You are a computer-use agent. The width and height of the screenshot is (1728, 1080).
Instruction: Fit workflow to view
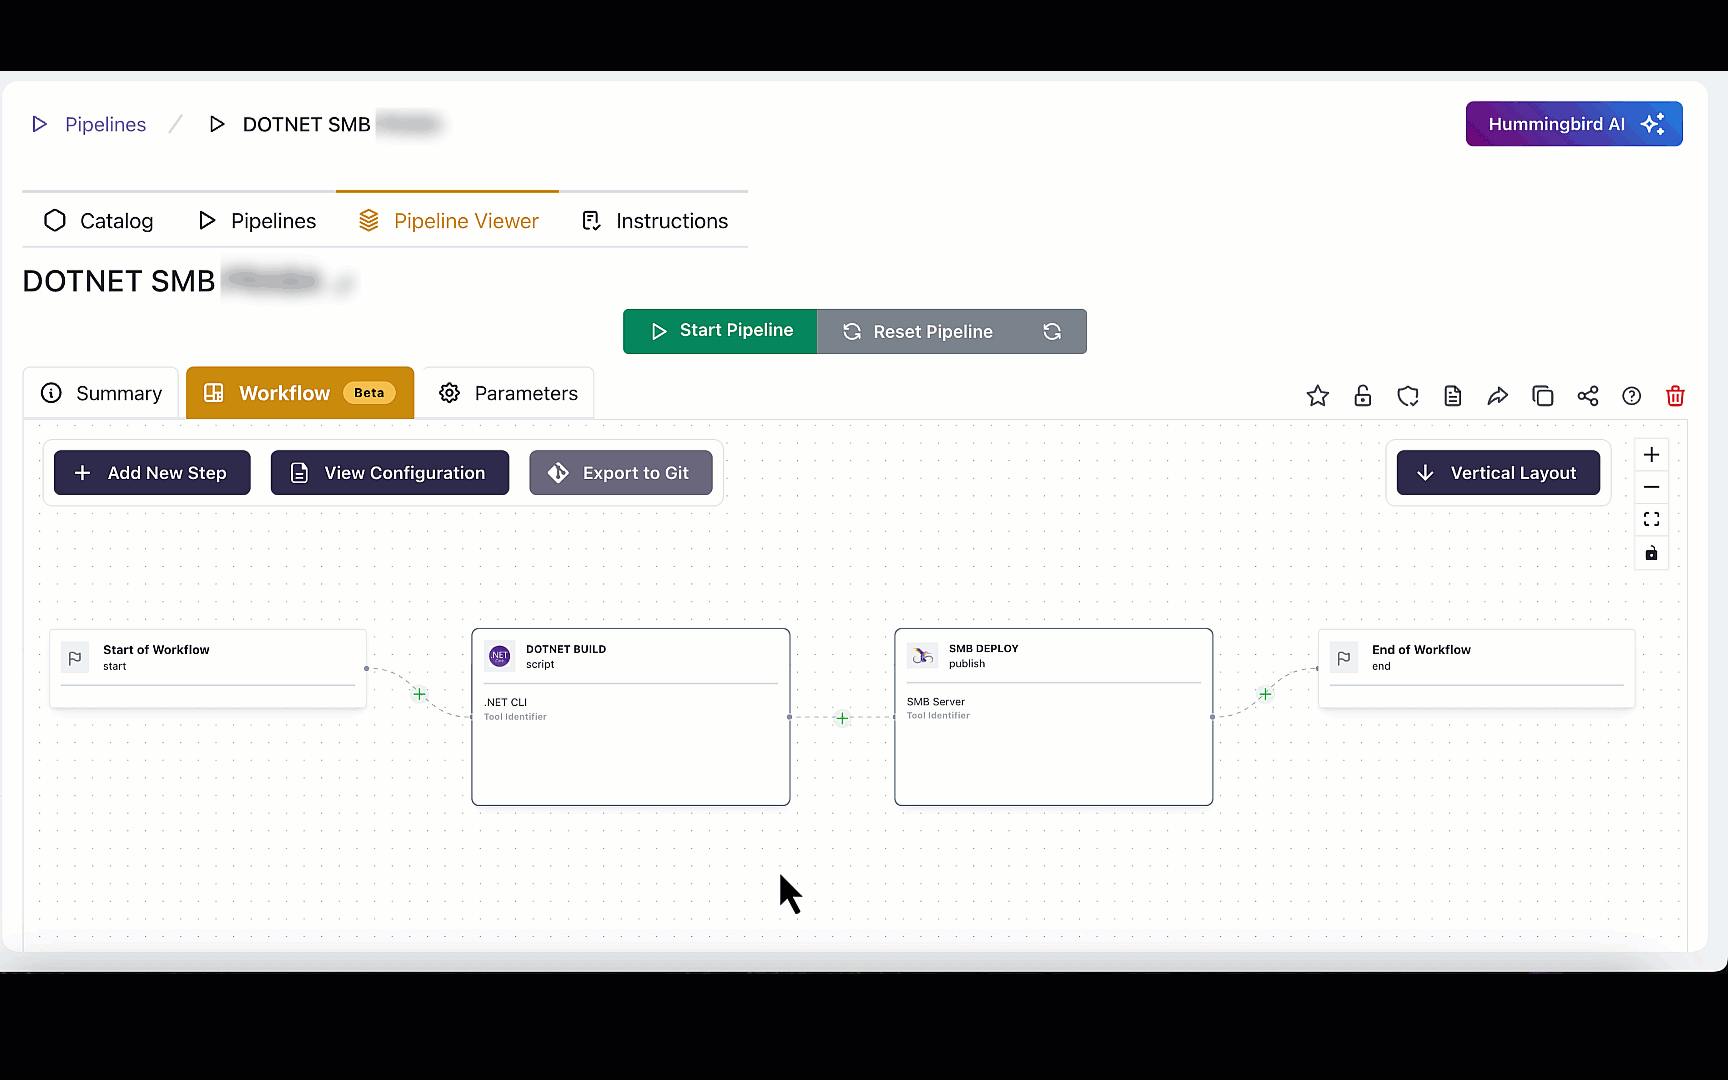pos(1651,519)
